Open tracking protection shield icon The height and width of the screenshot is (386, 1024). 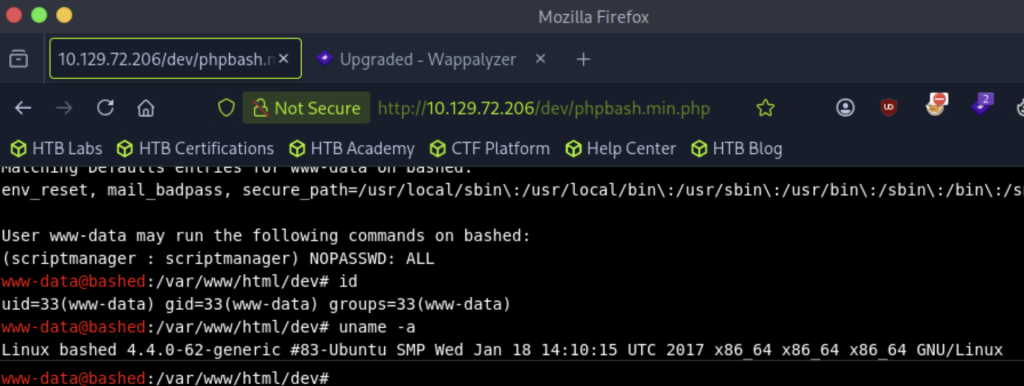coord(226,108)
